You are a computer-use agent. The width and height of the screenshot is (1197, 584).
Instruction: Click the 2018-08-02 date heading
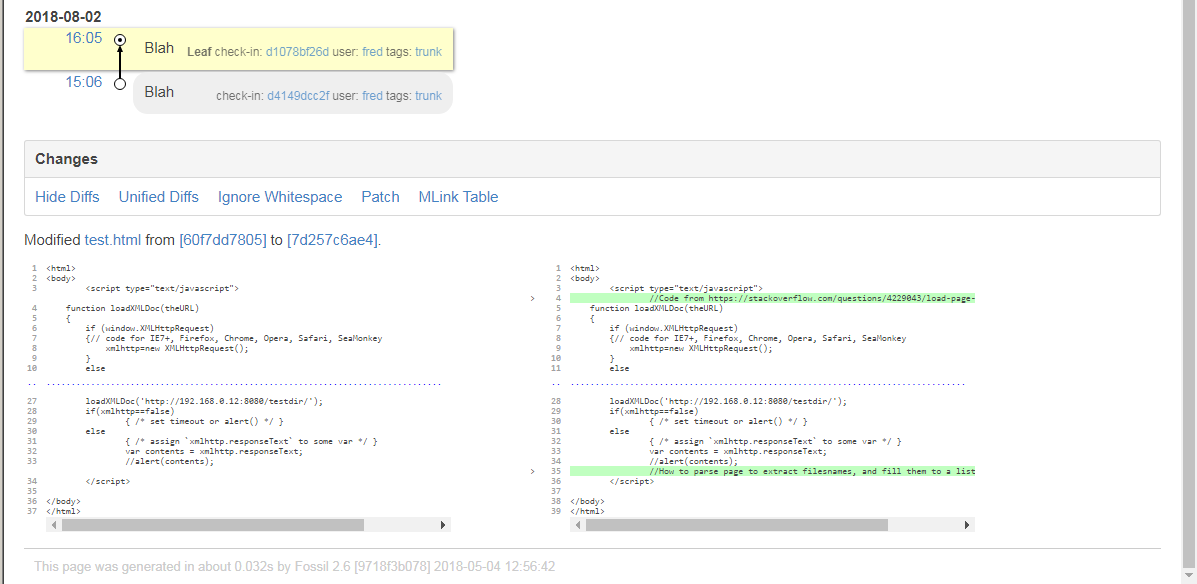[63, 17]
